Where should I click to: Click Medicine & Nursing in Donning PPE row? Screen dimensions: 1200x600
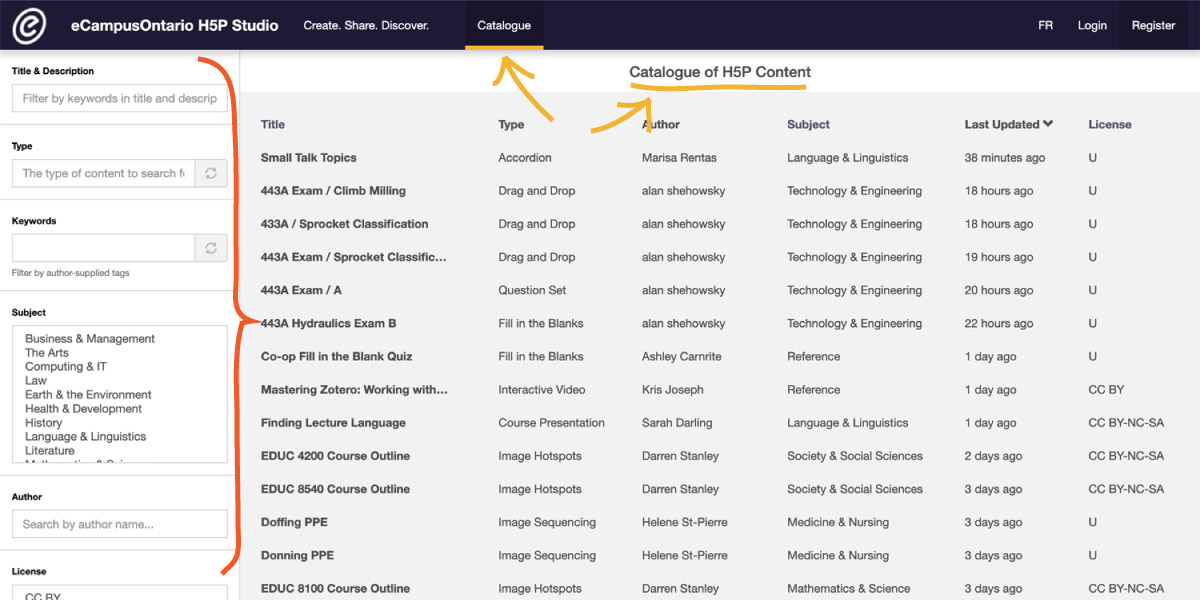point(838,555)
